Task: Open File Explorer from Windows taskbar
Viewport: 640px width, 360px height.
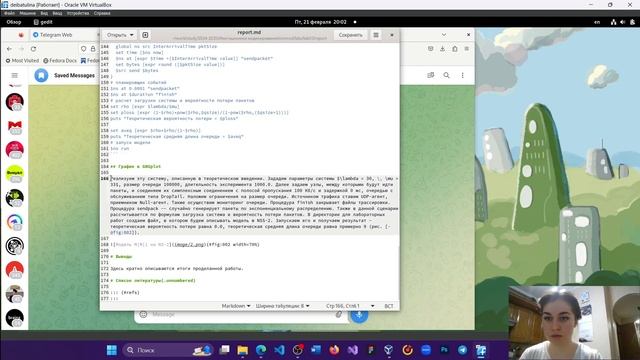Action: 242,350
